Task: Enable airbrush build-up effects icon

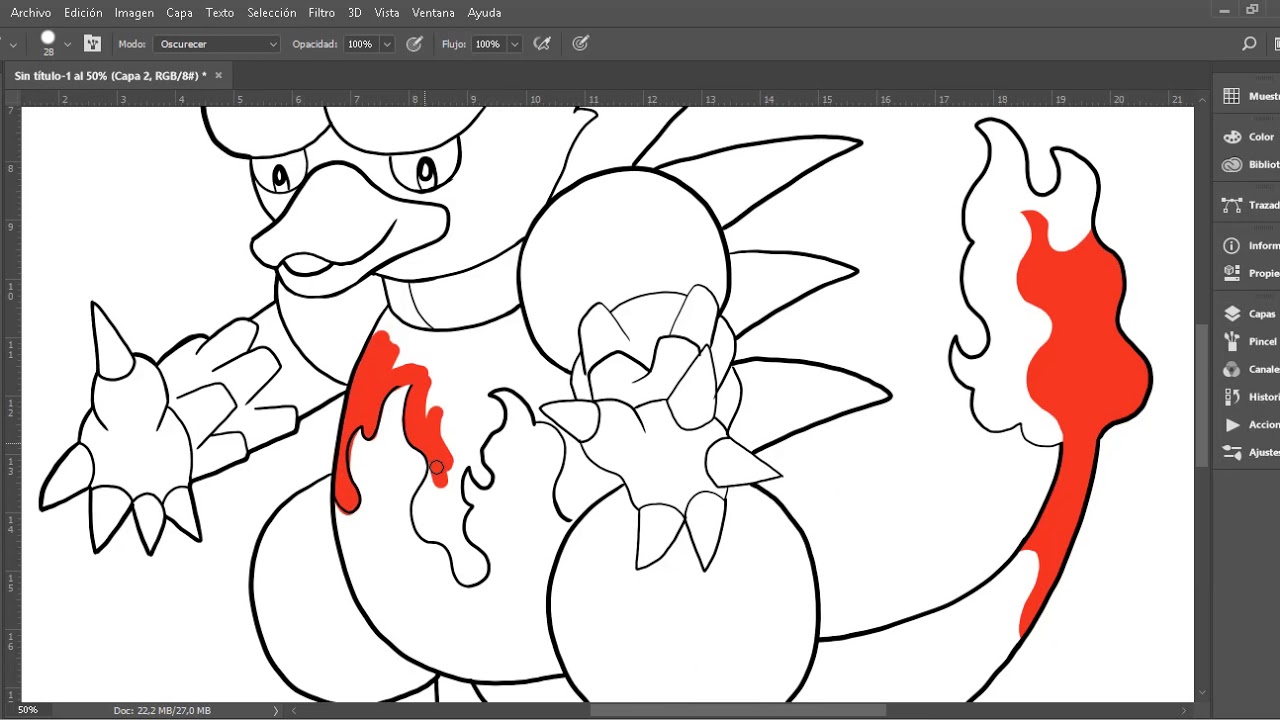Action: coord(542,44)
